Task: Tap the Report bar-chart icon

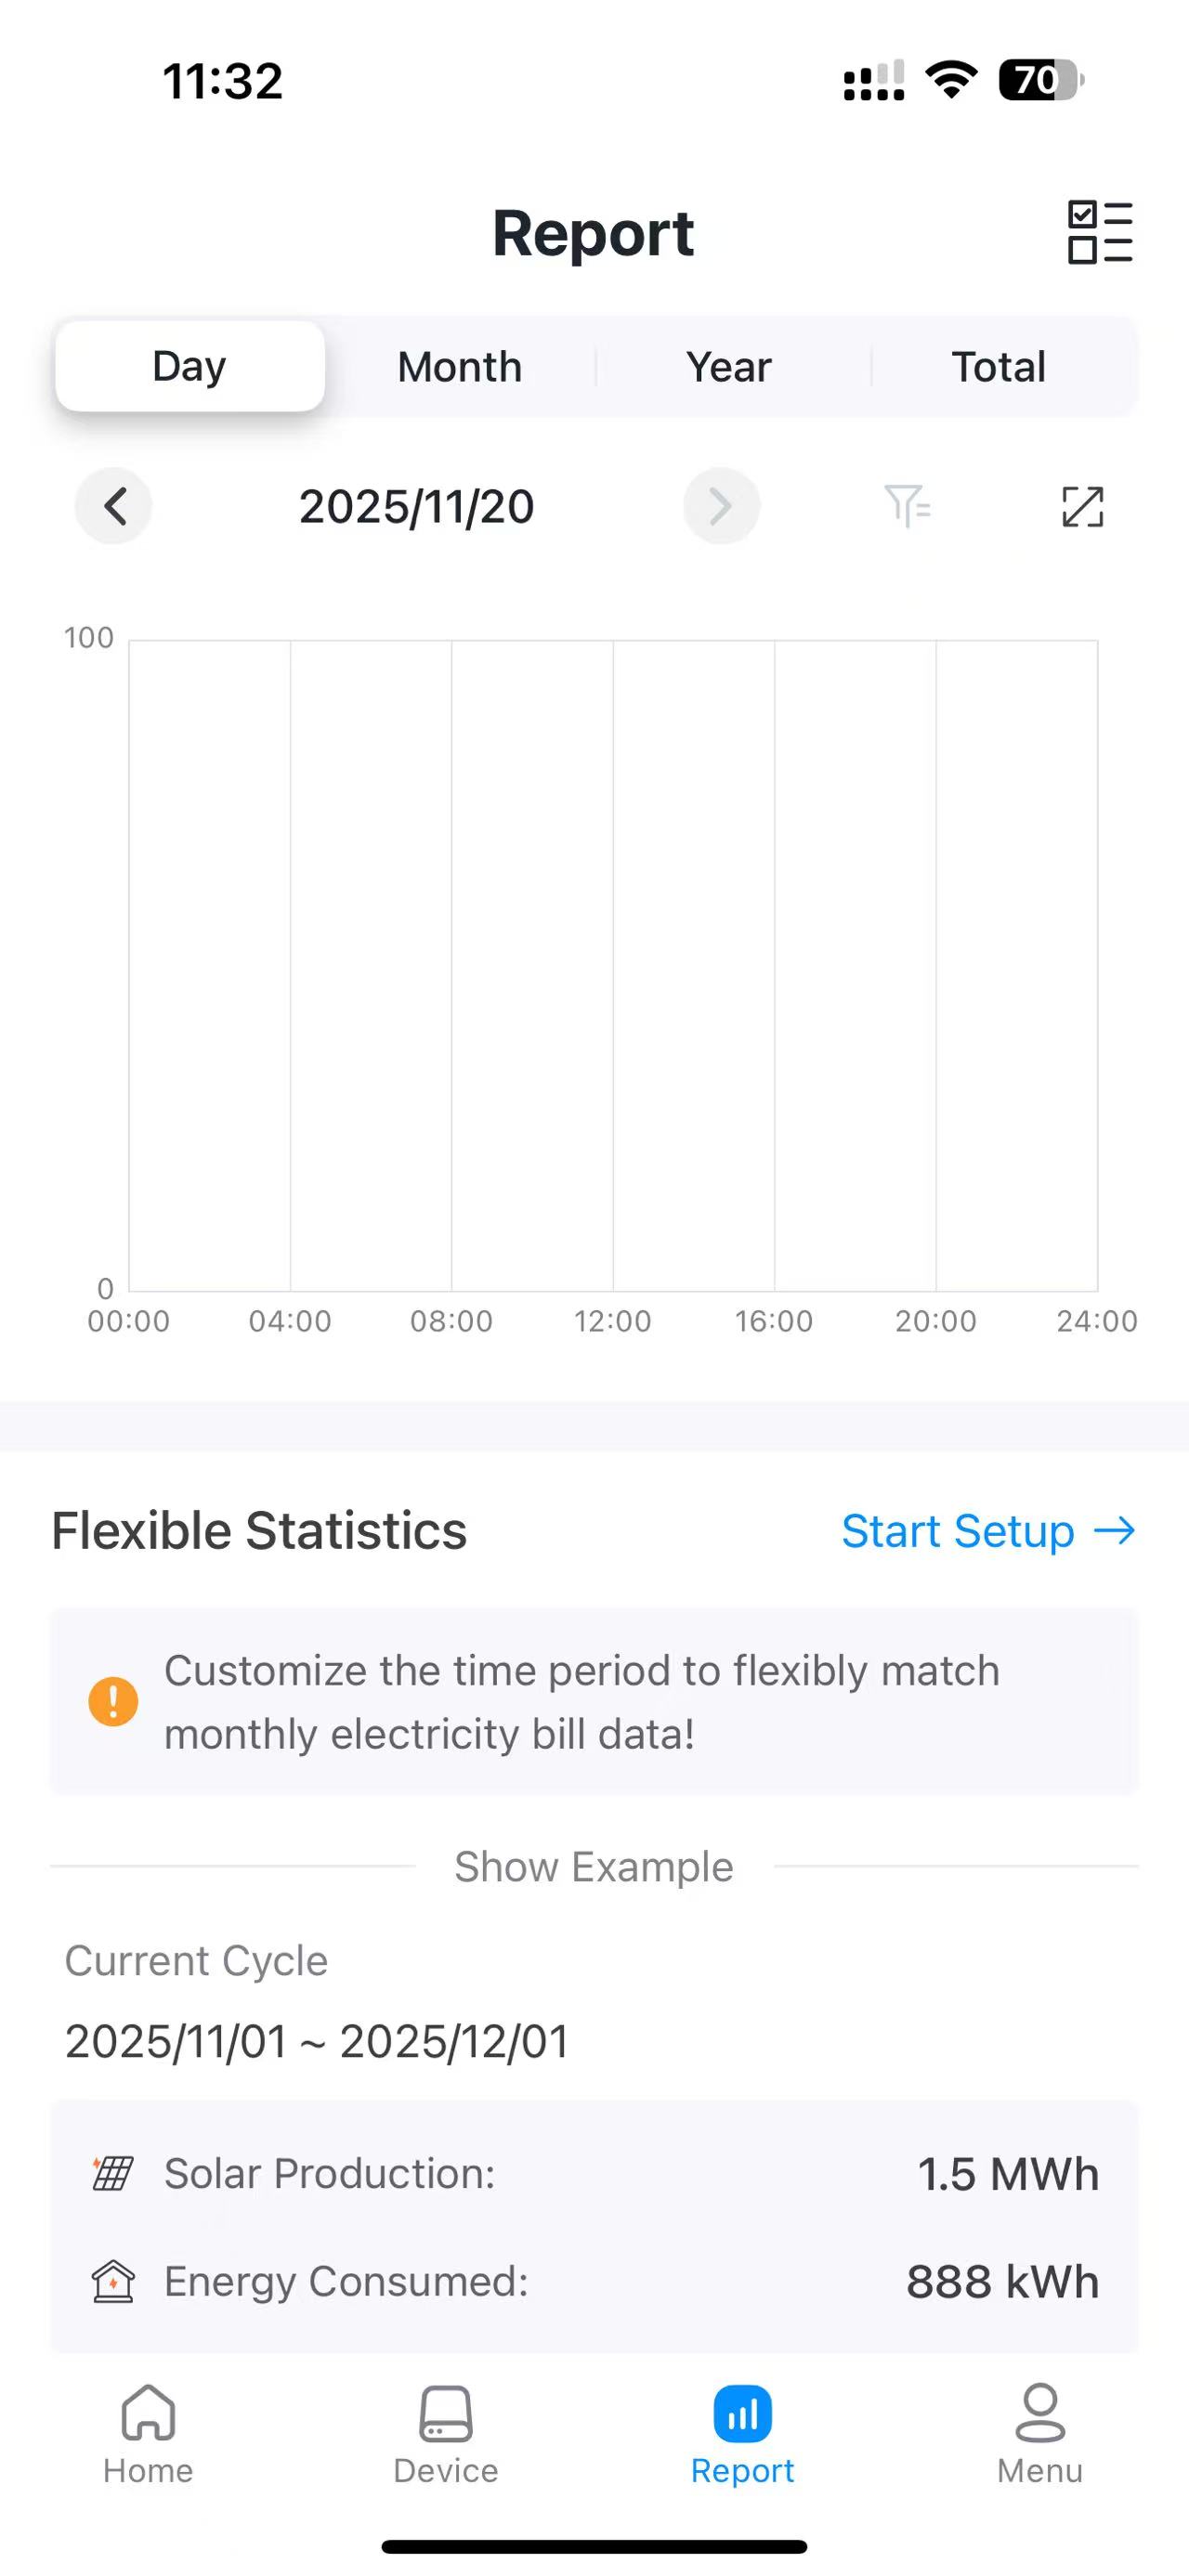Action: pos(742,2415)
